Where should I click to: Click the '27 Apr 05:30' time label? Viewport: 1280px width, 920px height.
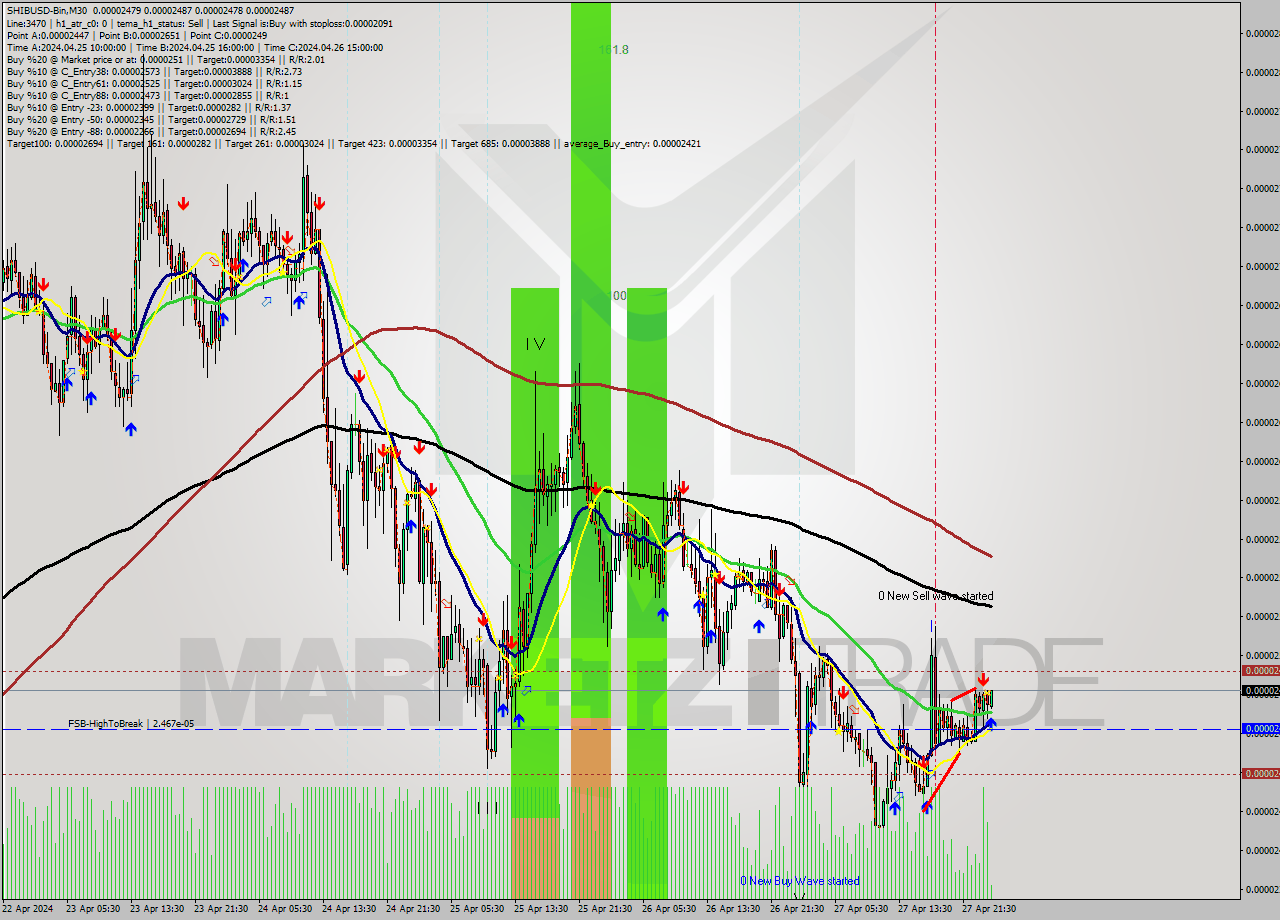click(861, 909)
